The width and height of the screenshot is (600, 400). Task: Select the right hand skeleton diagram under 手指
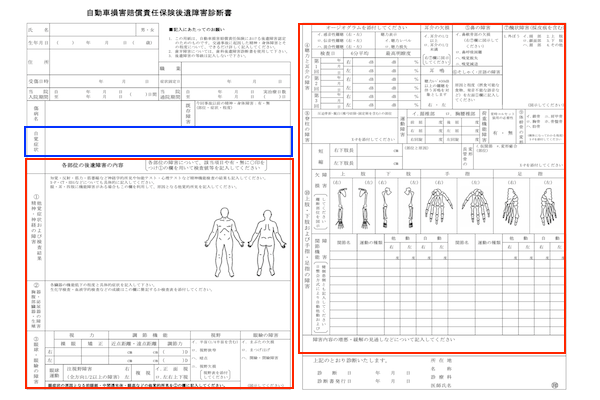point(439,206)
